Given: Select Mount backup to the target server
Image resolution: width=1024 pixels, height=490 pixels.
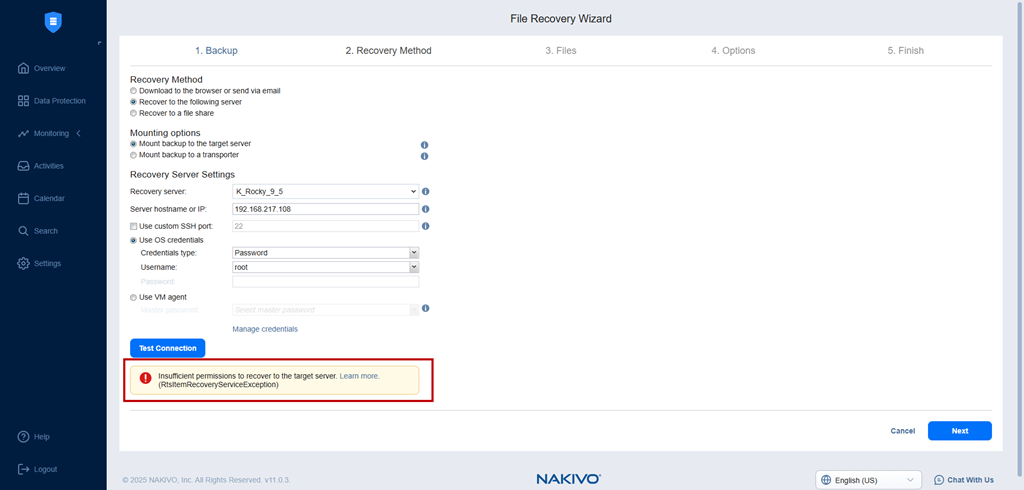Looking at the screenshot, I should coord(133,144).
